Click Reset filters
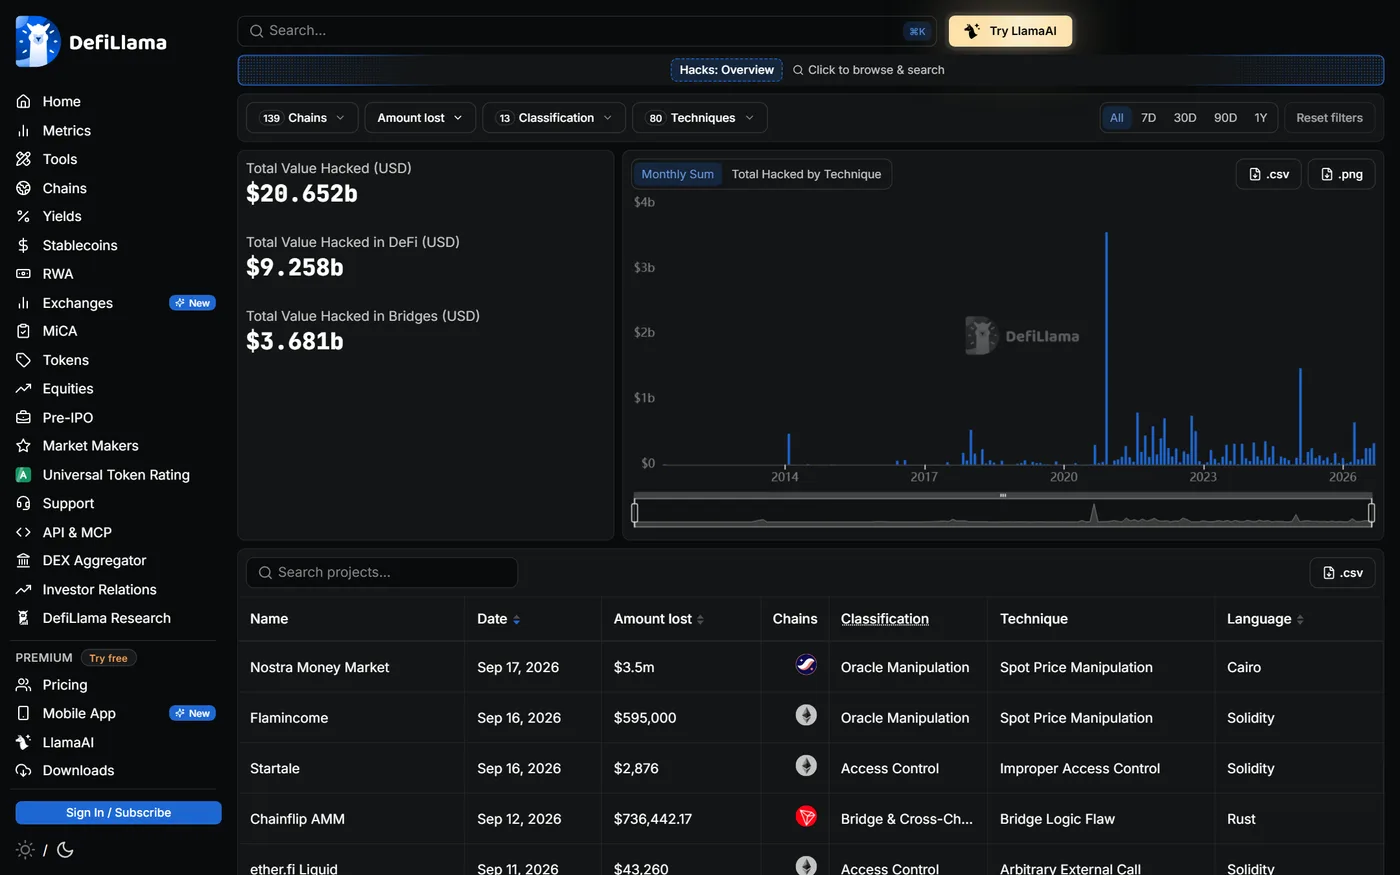Screen dimensions: 1400x875 1329,118
